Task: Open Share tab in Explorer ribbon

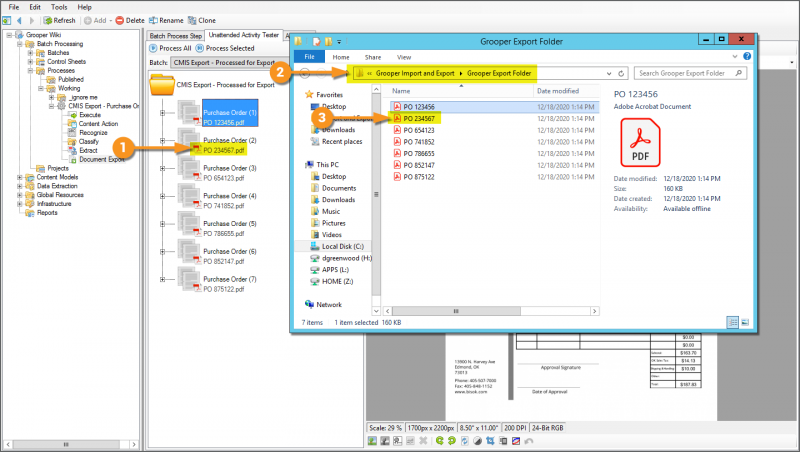Action: (x=373, y=57)
